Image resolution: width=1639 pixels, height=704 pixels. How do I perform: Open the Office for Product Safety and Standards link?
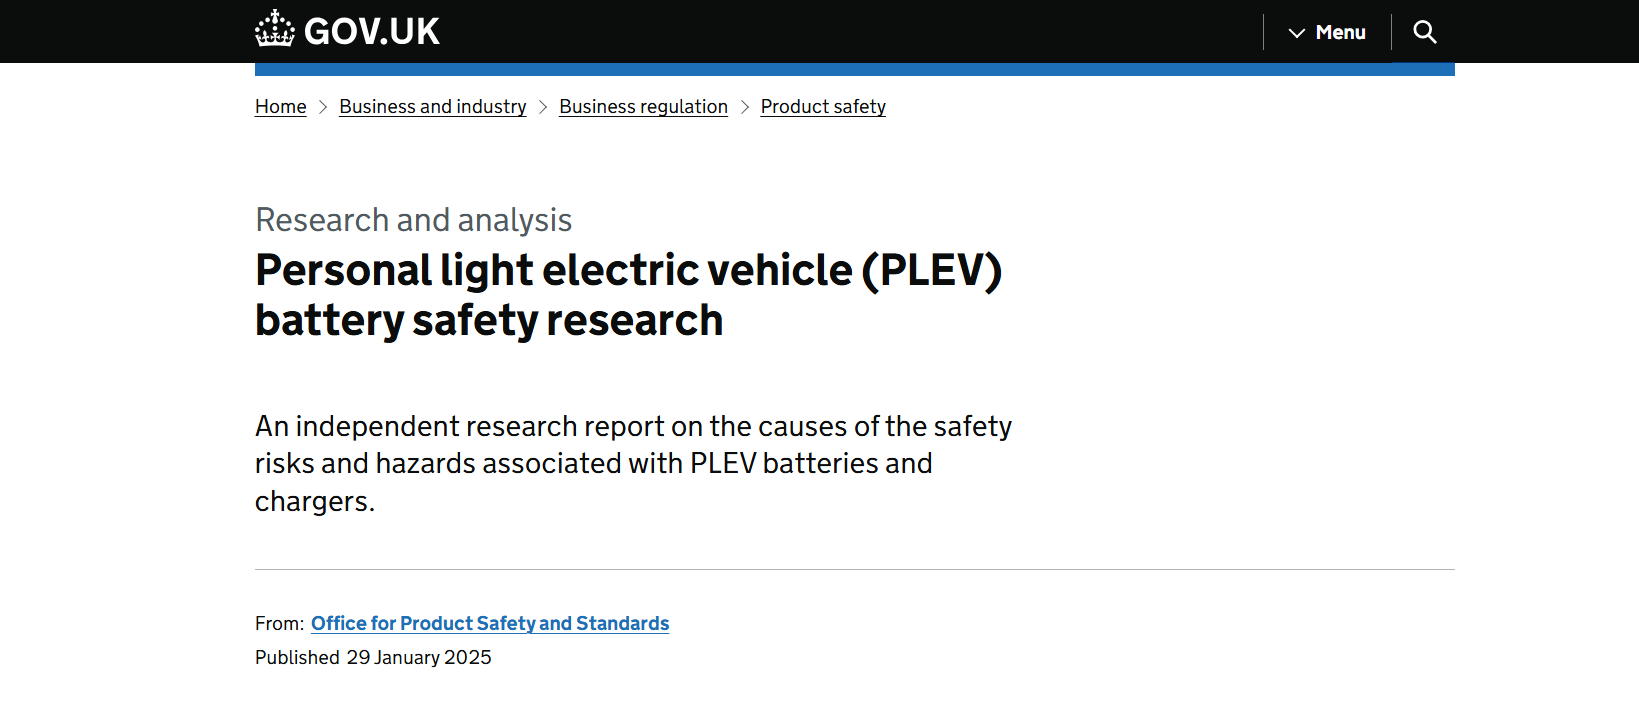click(x=489, y=622)
